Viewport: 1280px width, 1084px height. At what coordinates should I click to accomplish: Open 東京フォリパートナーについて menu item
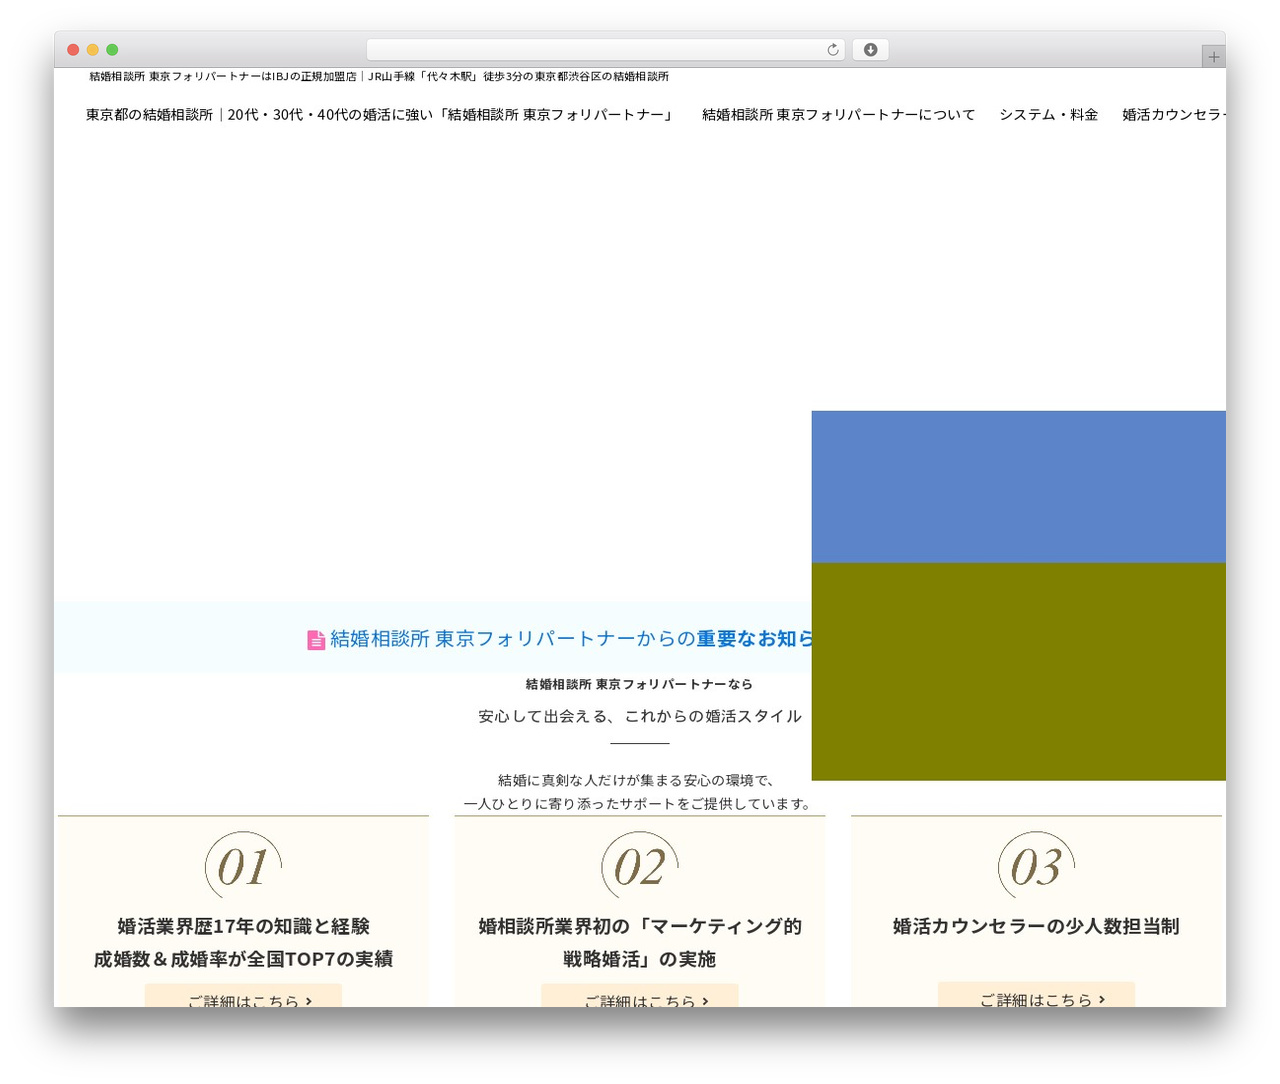[x=838, y=115]
